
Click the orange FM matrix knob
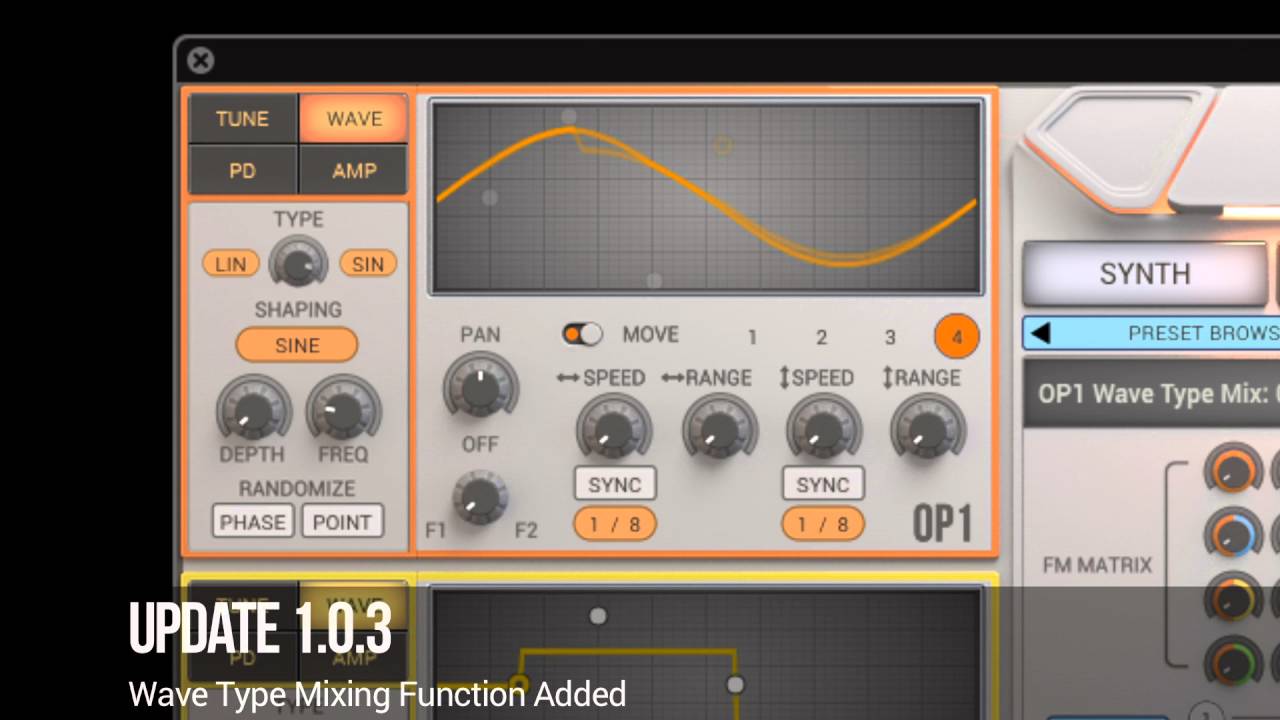pos(1232,469)
